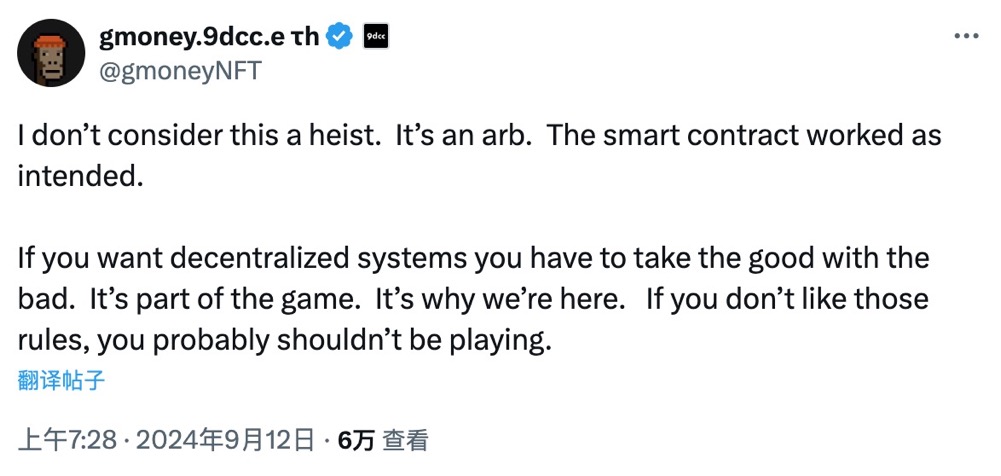Click the phrase "take the good with the"

click(x=780, y=258)
